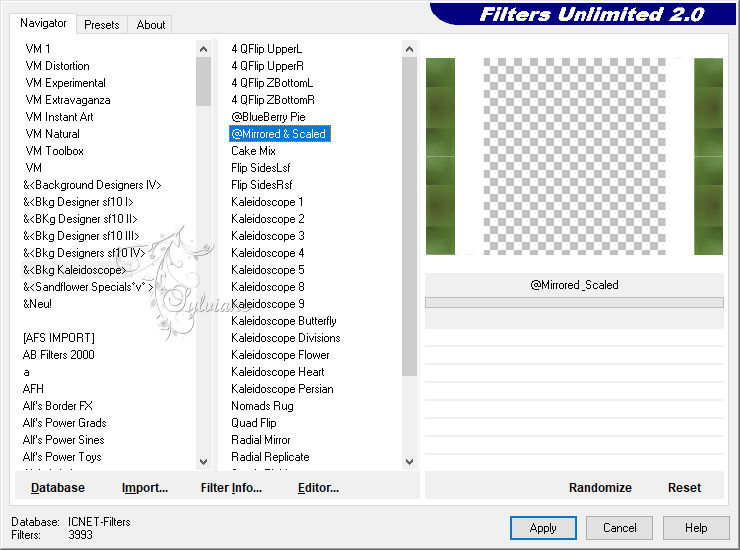
Task: Select &Neu! category
Action: pos(37,304)
